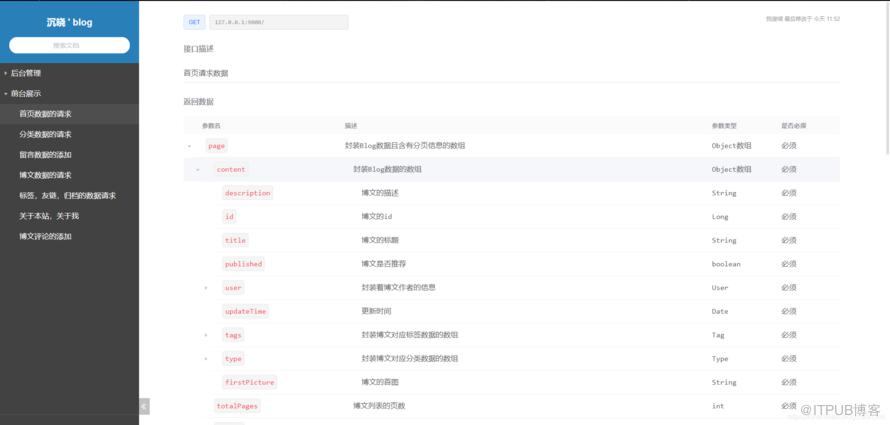Click 博文的描述 description text
The width and height of the screenshot is (890, 425).
[380, 193]
